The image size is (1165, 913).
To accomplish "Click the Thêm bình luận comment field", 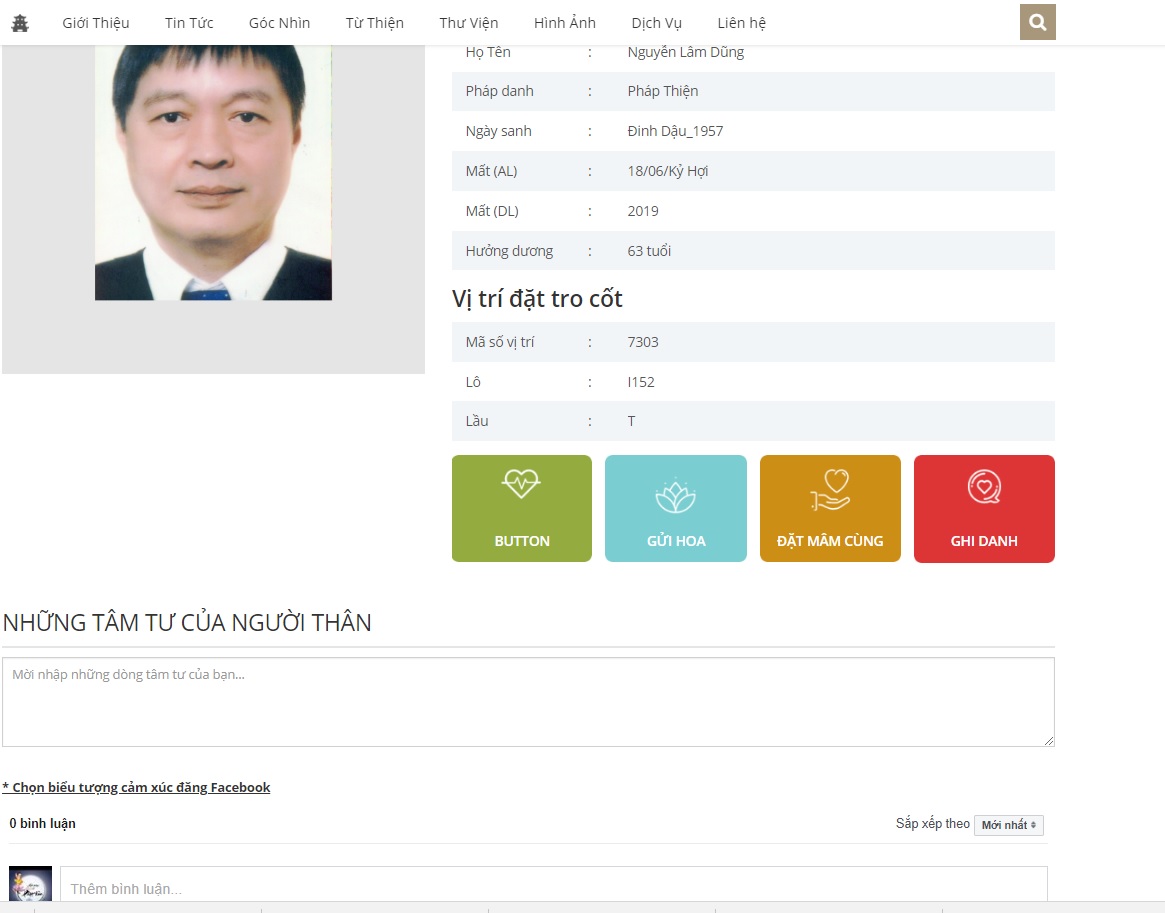I will pos(553,888).
